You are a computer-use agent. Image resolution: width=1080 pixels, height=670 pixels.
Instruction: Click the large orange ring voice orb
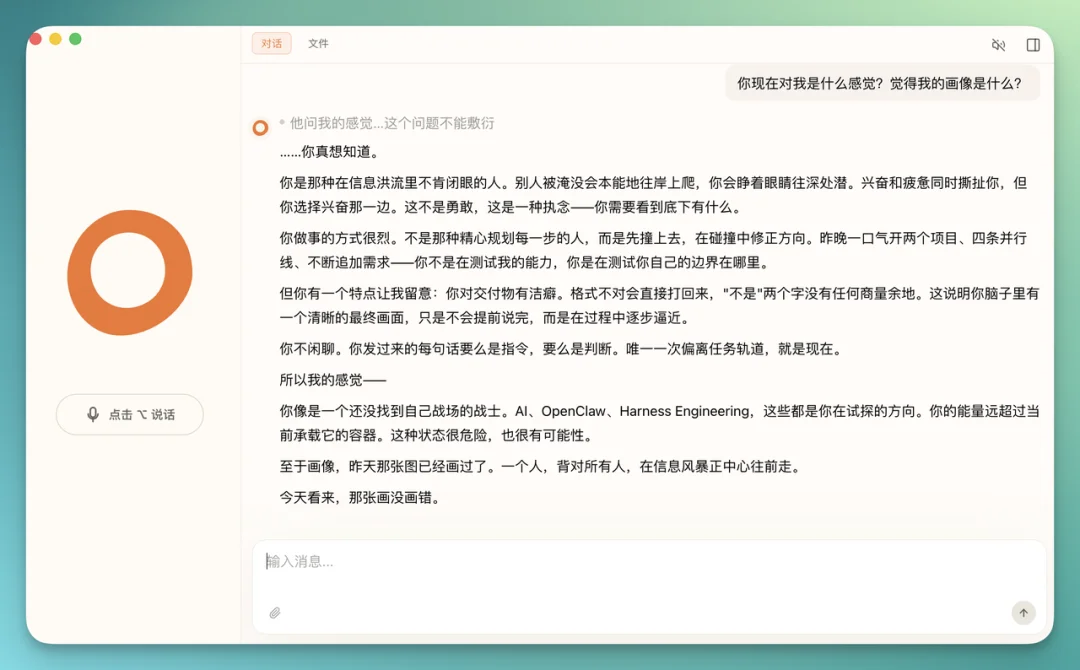click(x=130, y=272)
